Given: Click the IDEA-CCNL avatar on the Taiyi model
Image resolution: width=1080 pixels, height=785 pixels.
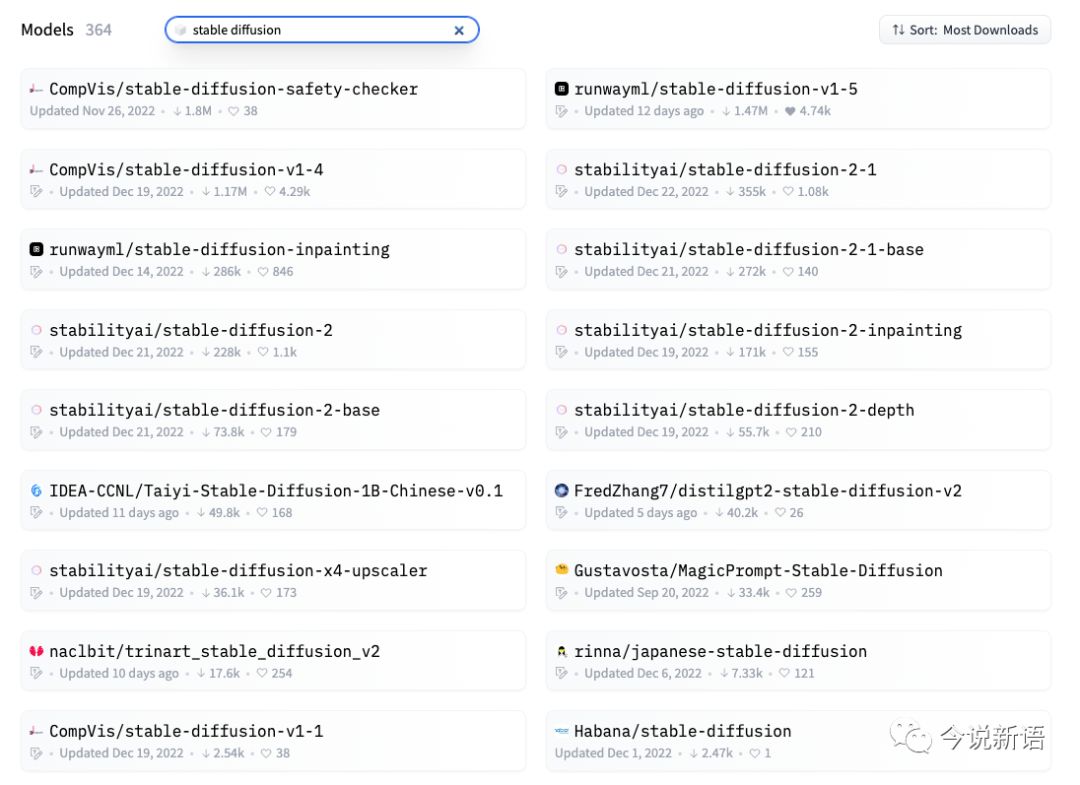Looking at the screenshot, I should (x=37, y=490).
